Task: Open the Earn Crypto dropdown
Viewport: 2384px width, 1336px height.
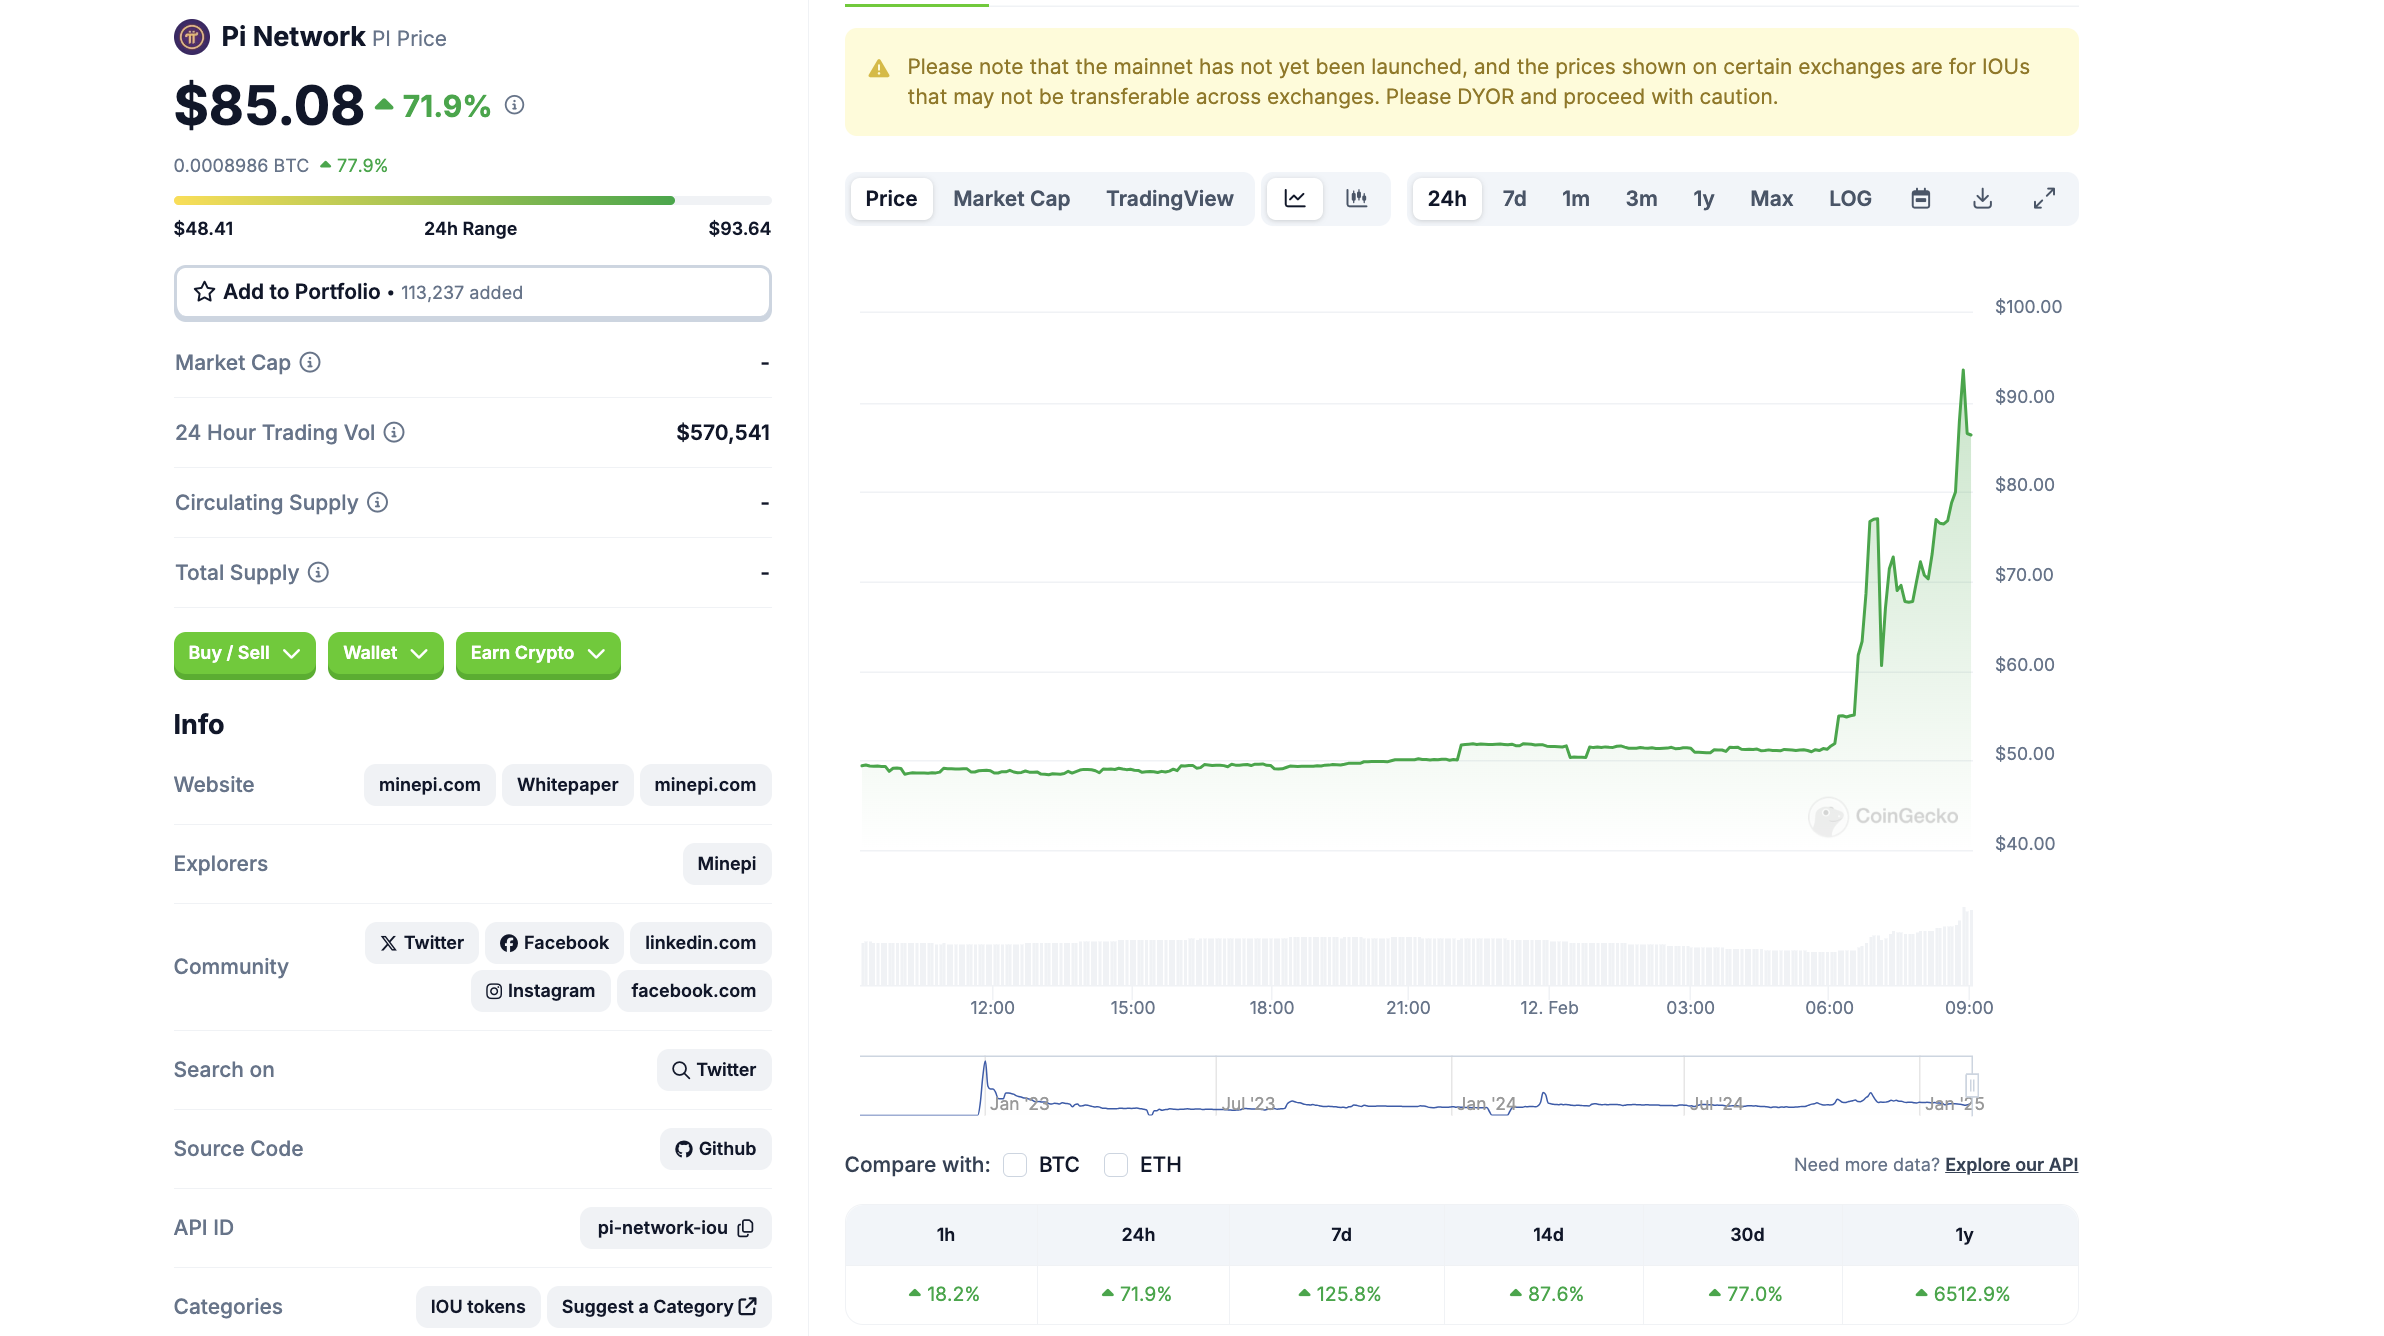Action: 537,655
